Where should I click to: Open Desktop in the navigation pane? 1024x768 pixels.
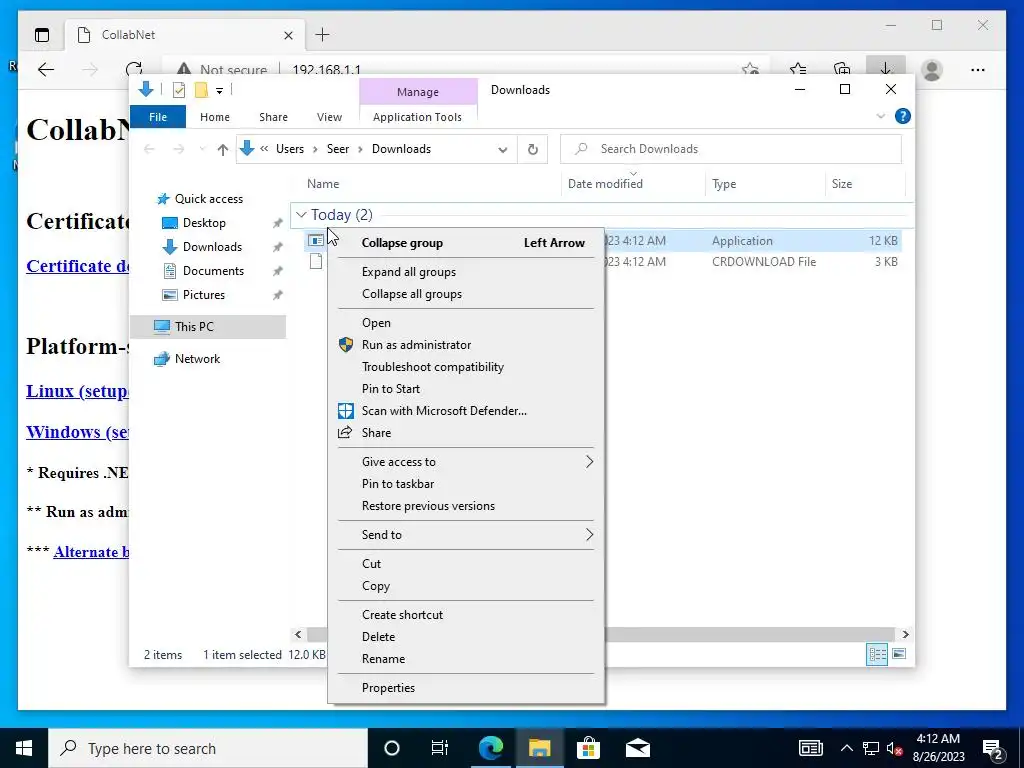pyautogui.click(x=204, y=223)
